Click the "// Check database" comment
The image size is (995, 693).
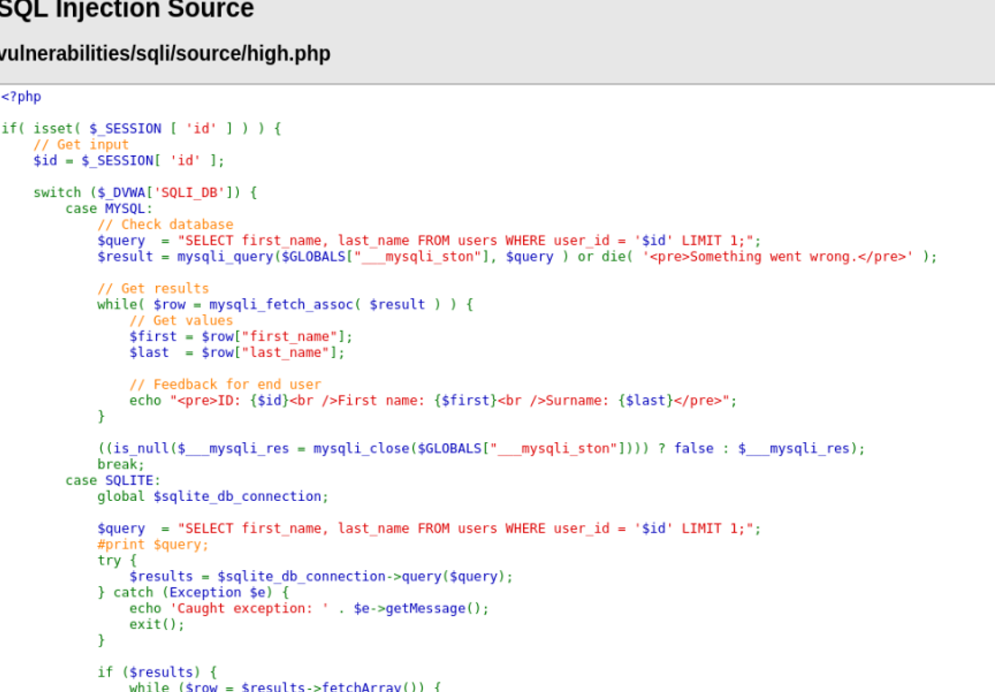[x=165, y=225]
